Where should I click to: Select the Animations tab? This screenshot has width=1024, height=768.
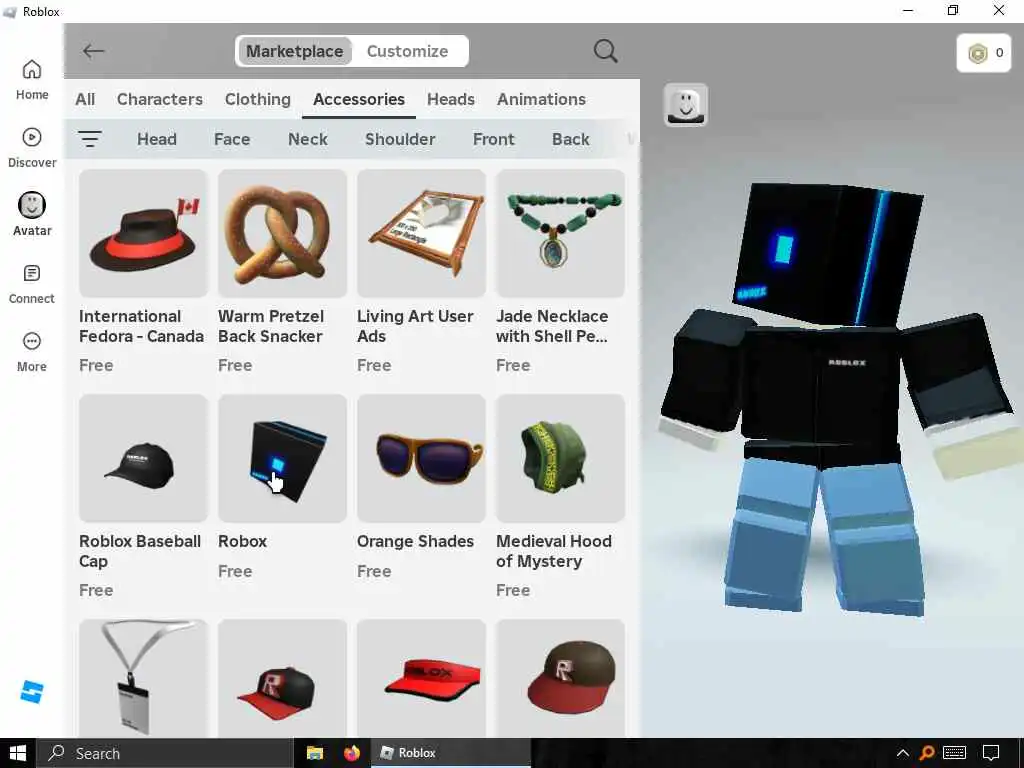tap(541, 99)
